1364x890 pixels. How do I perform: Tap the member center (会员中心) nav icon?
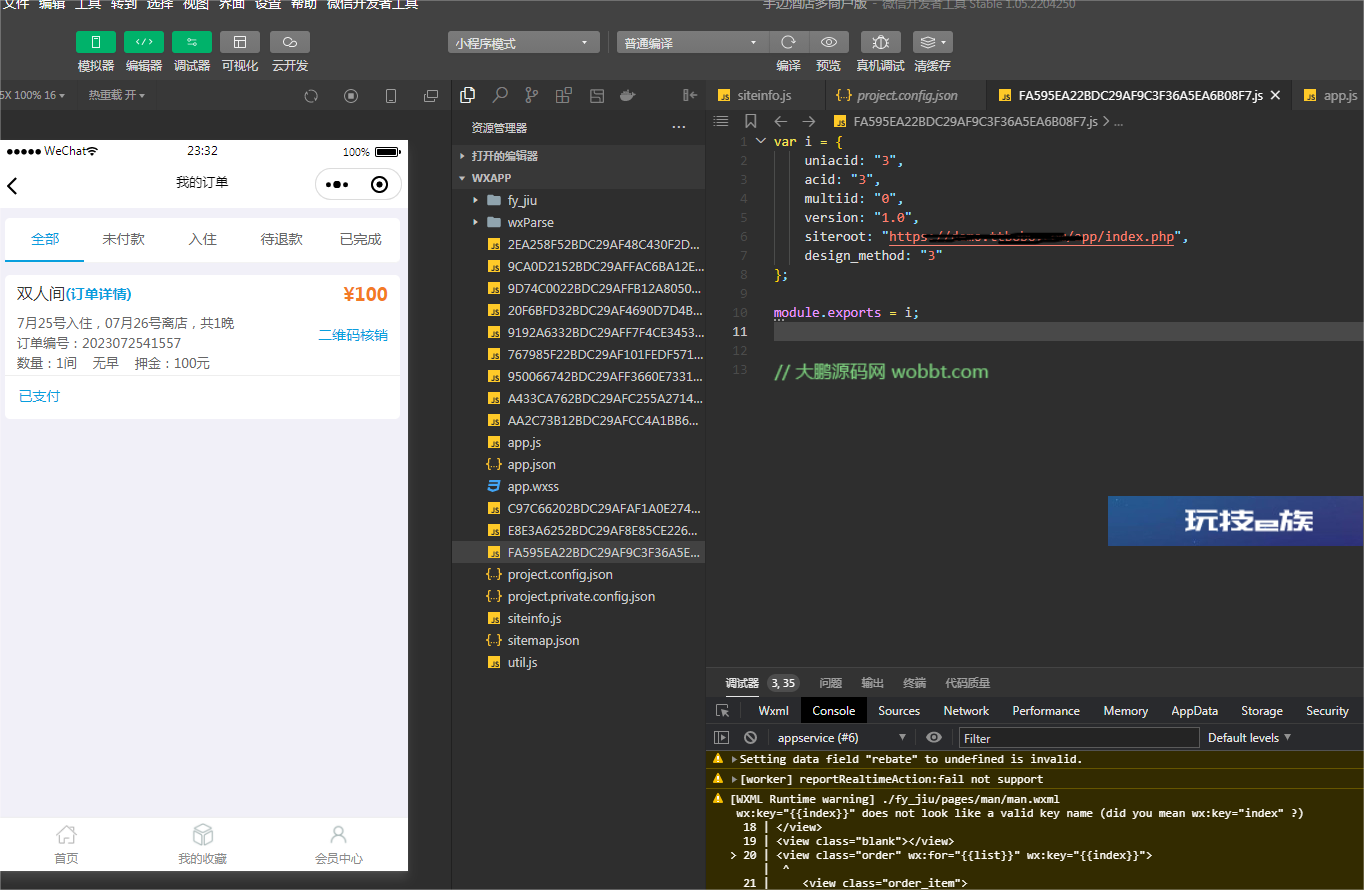coord(339,844)
